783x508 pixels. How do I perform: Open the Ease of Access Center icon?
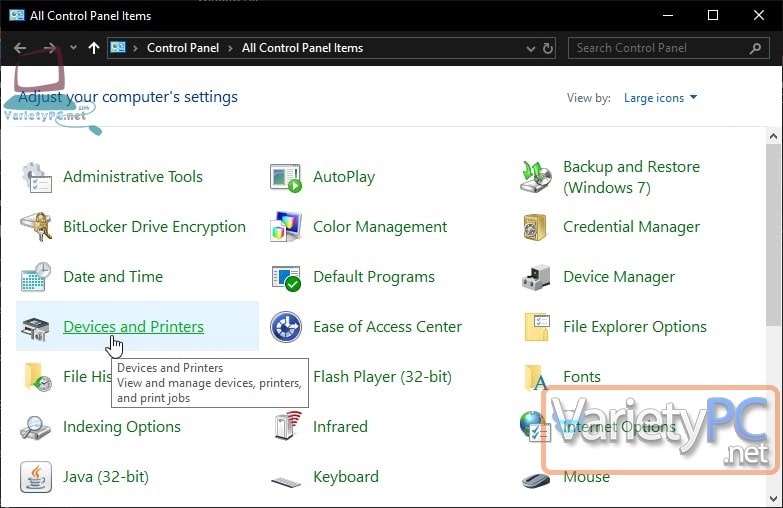coord(286,327)
